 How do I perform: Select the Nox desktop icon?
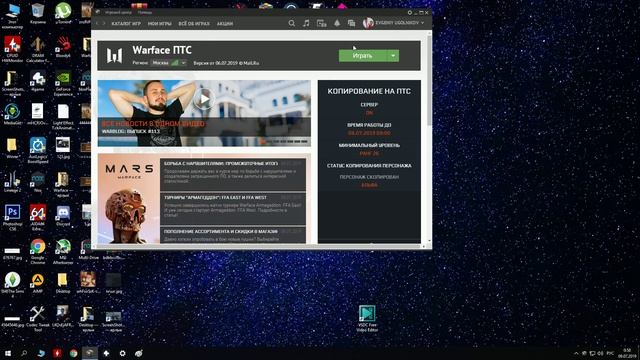[38, 182]
